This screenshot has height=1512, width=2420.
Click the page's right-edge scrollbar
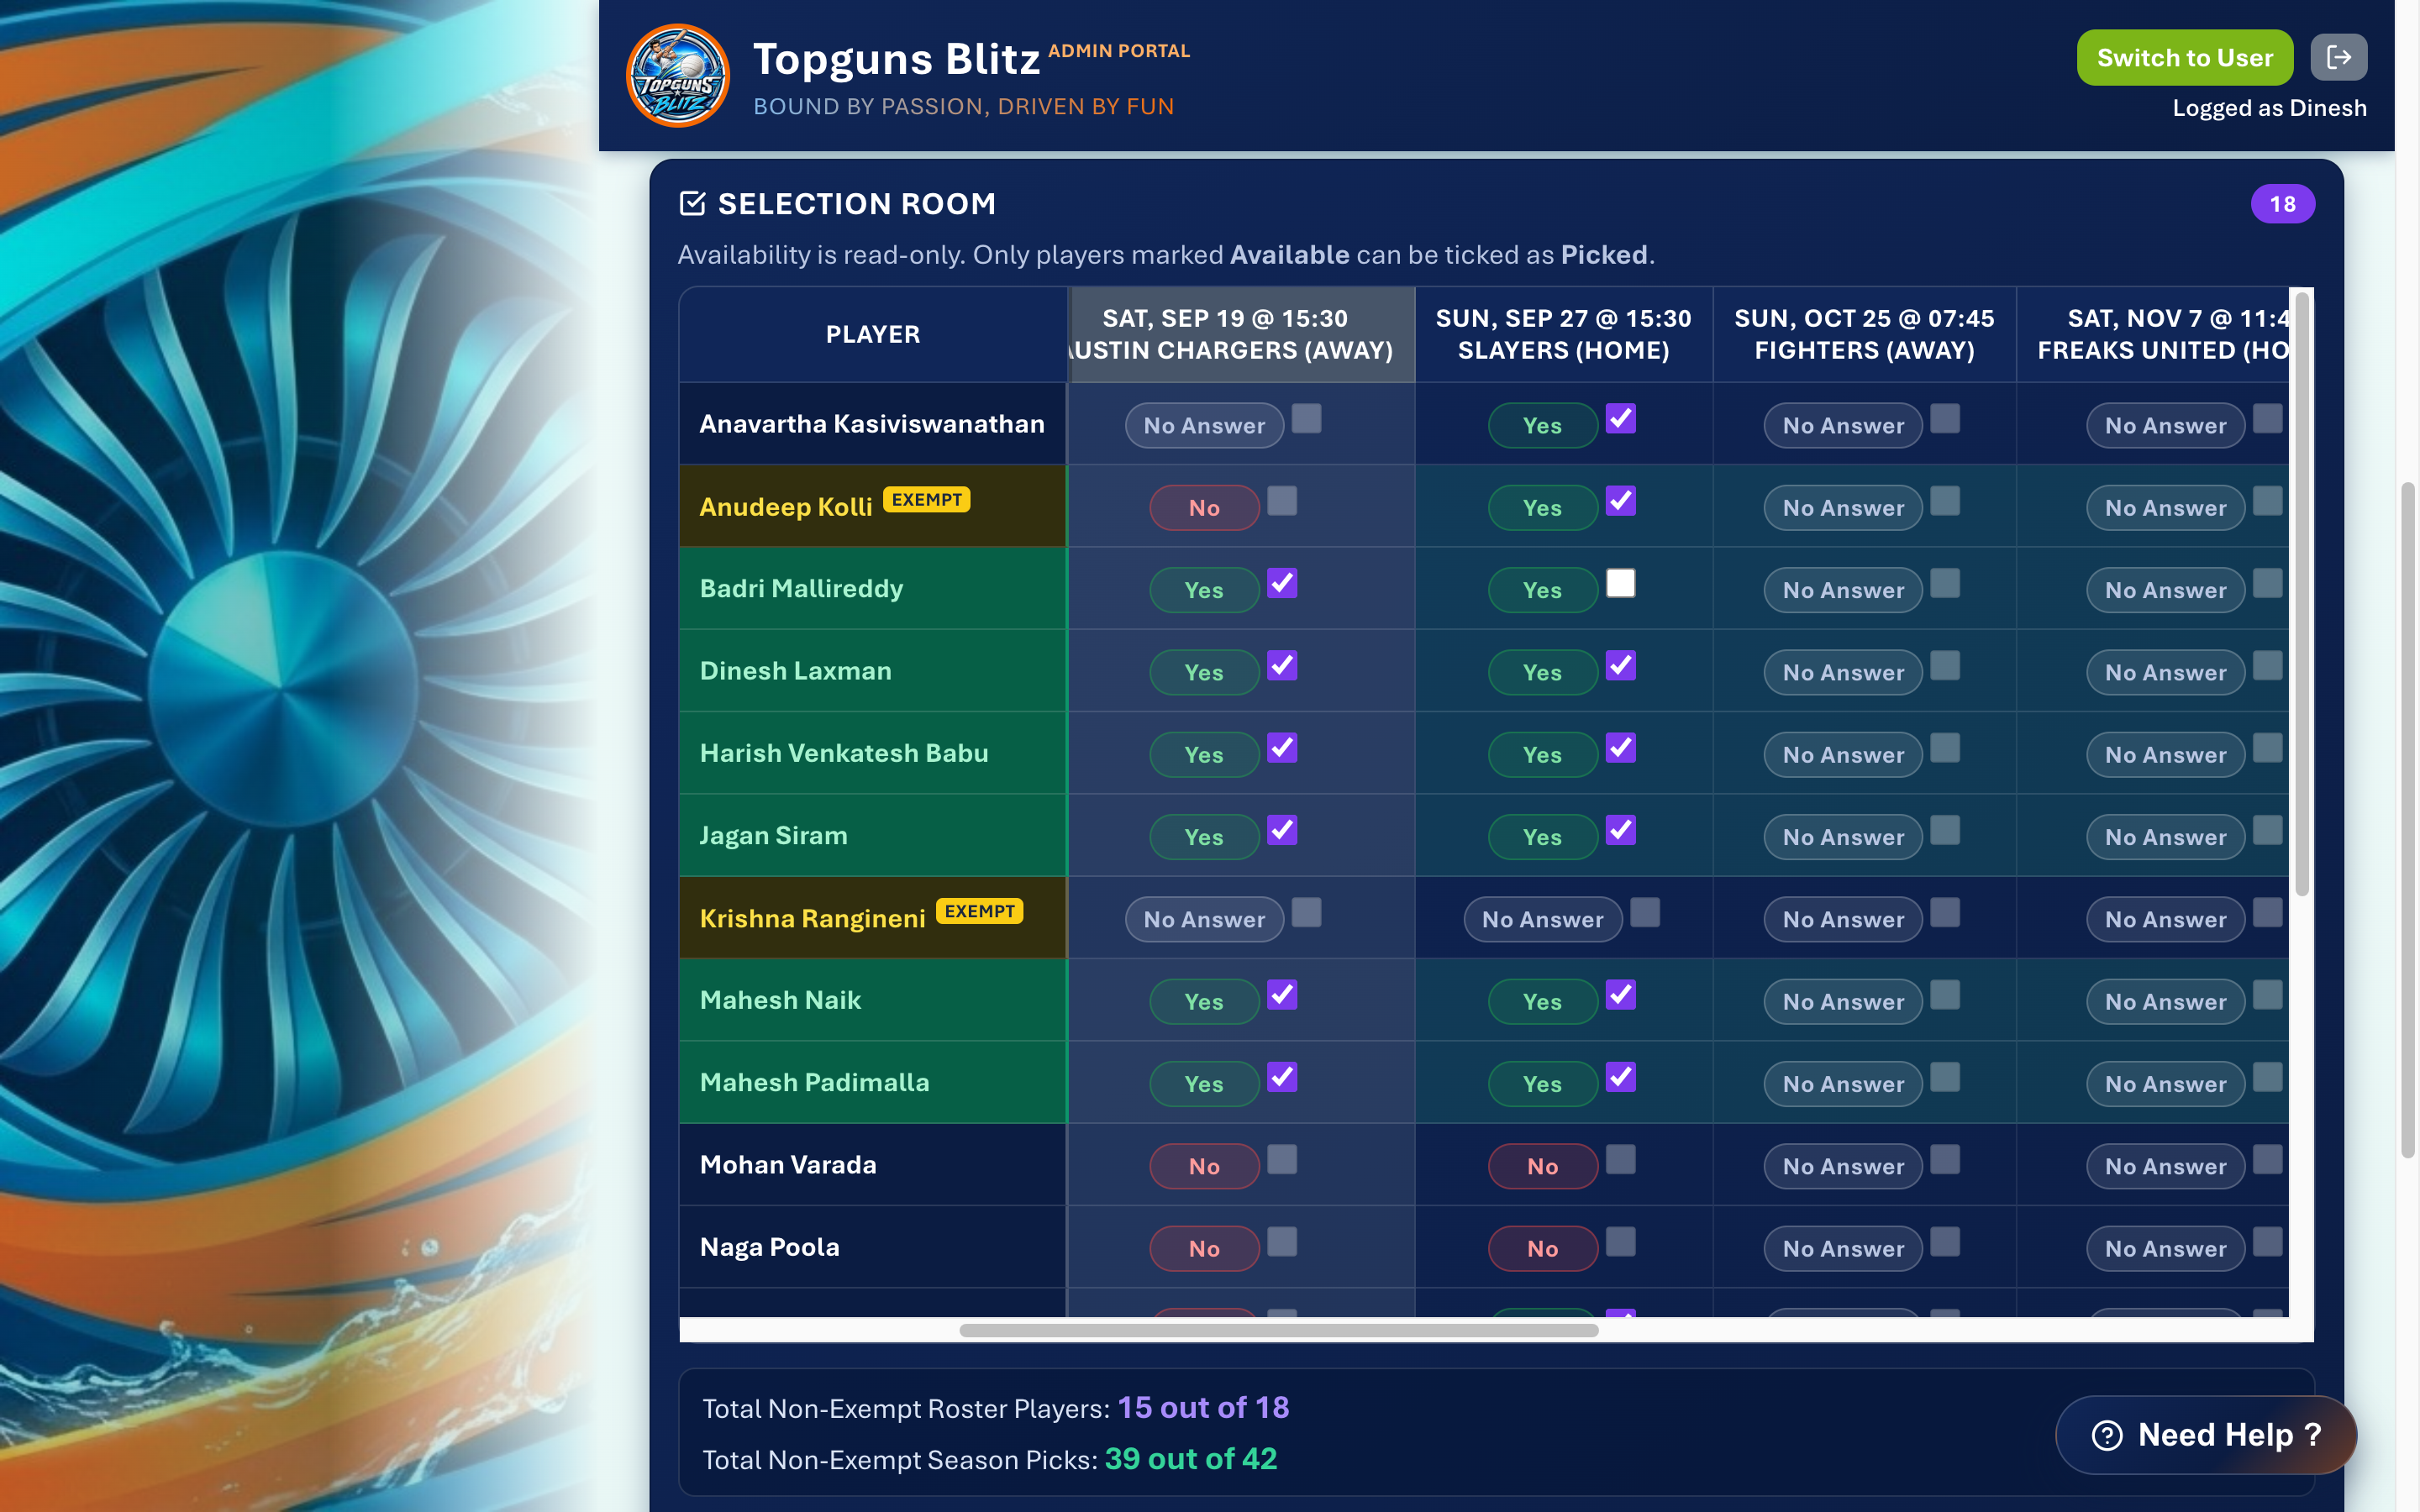(x=2408, y=820)
